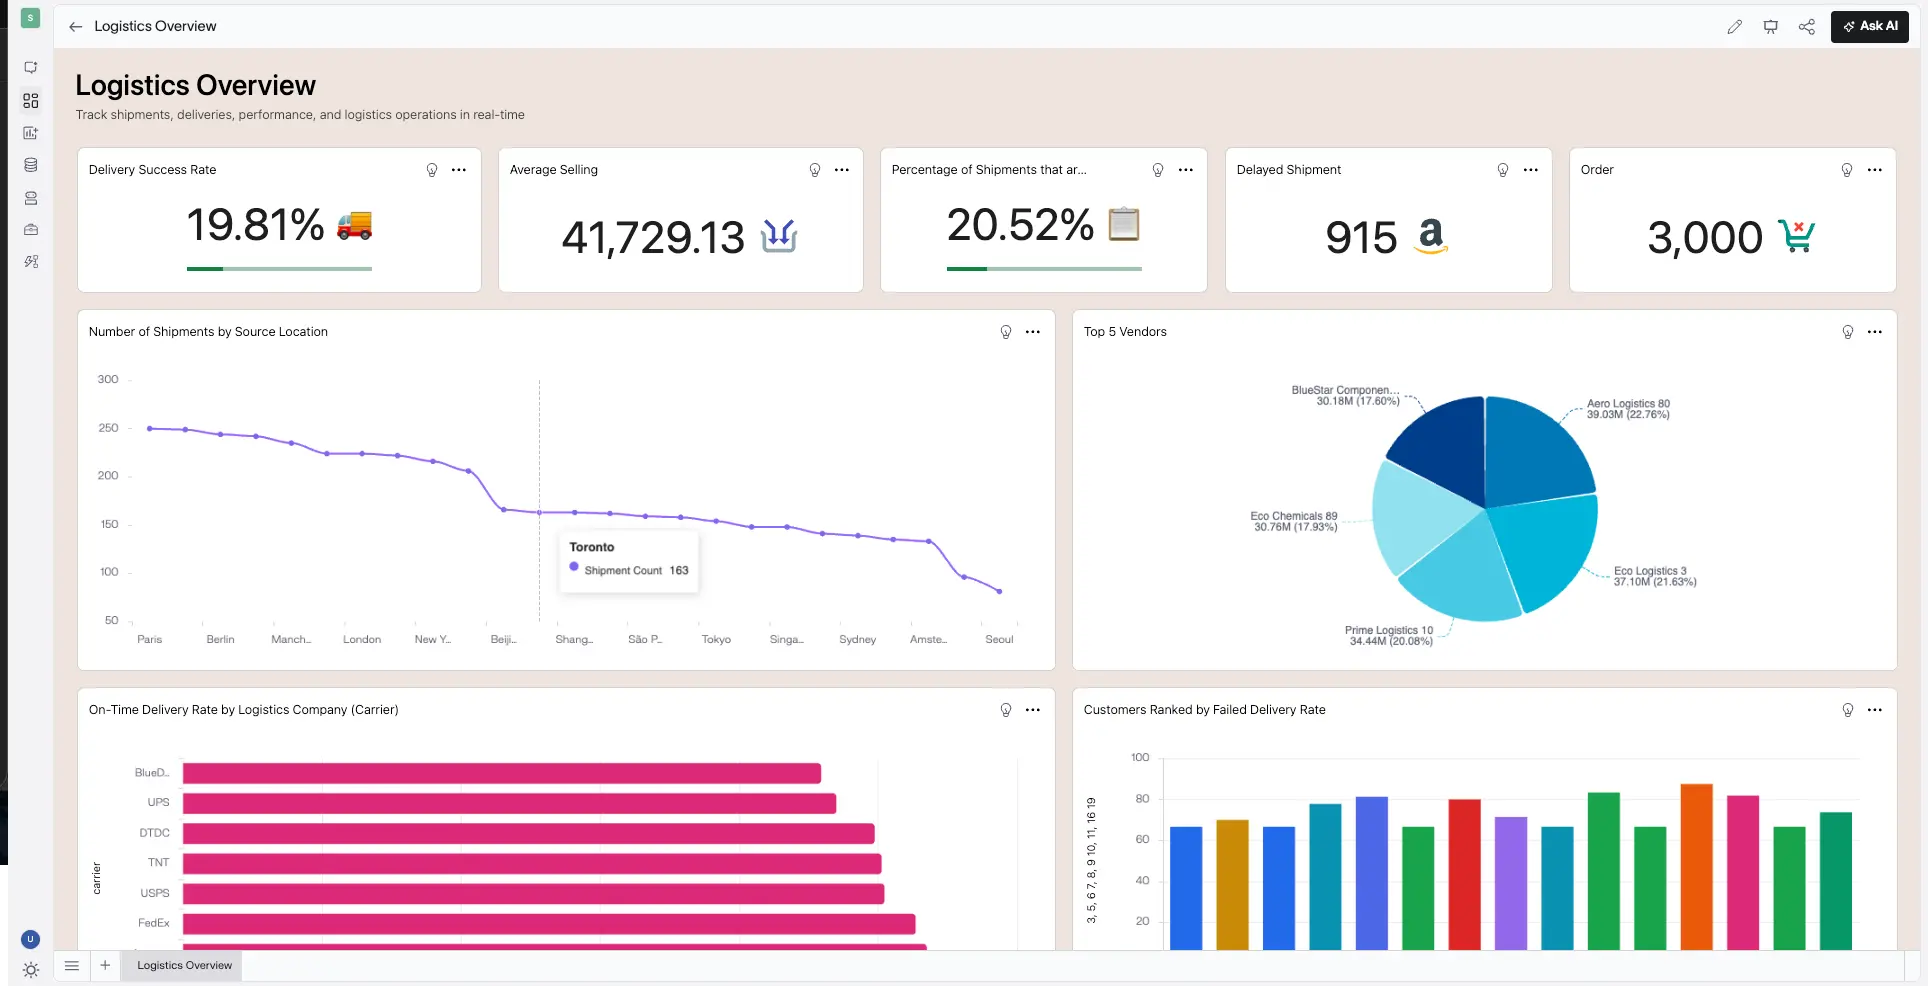The height and width of the screenshot is (986, 1928).
Task: Open more options on Order card
Action: tap(1875, 170)
